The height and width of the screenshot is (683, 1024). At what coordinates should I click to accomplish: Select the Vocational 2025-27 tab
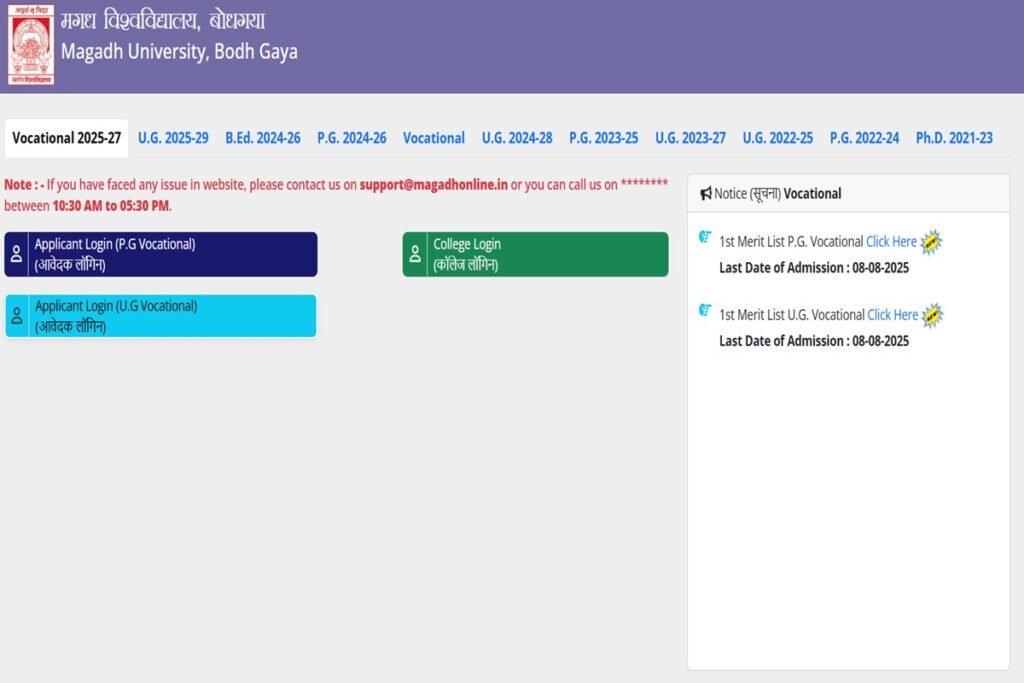click(x=67, y=138)
